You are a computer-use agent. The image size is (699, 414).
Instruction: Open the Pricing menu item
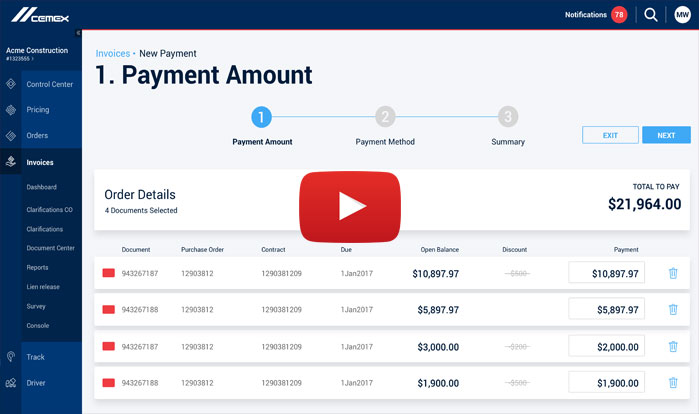38,110
